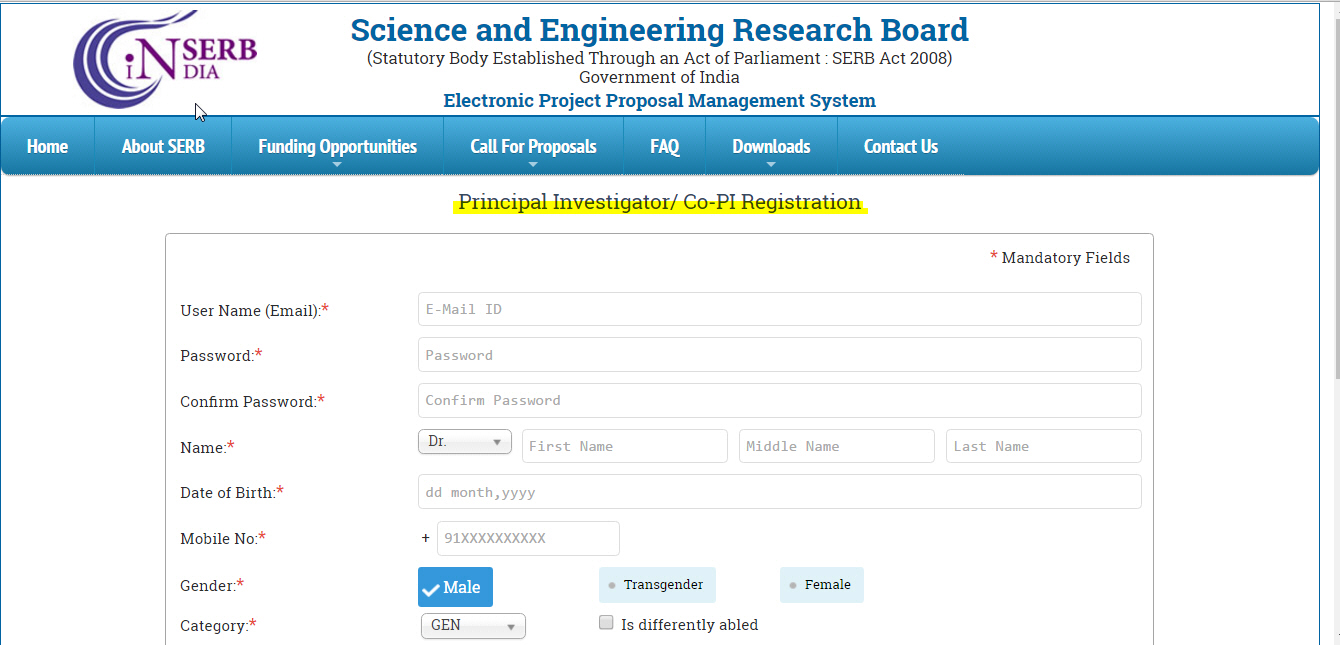Check the Is differently abled checkbox
The image size is (1340, 645).
606,621
